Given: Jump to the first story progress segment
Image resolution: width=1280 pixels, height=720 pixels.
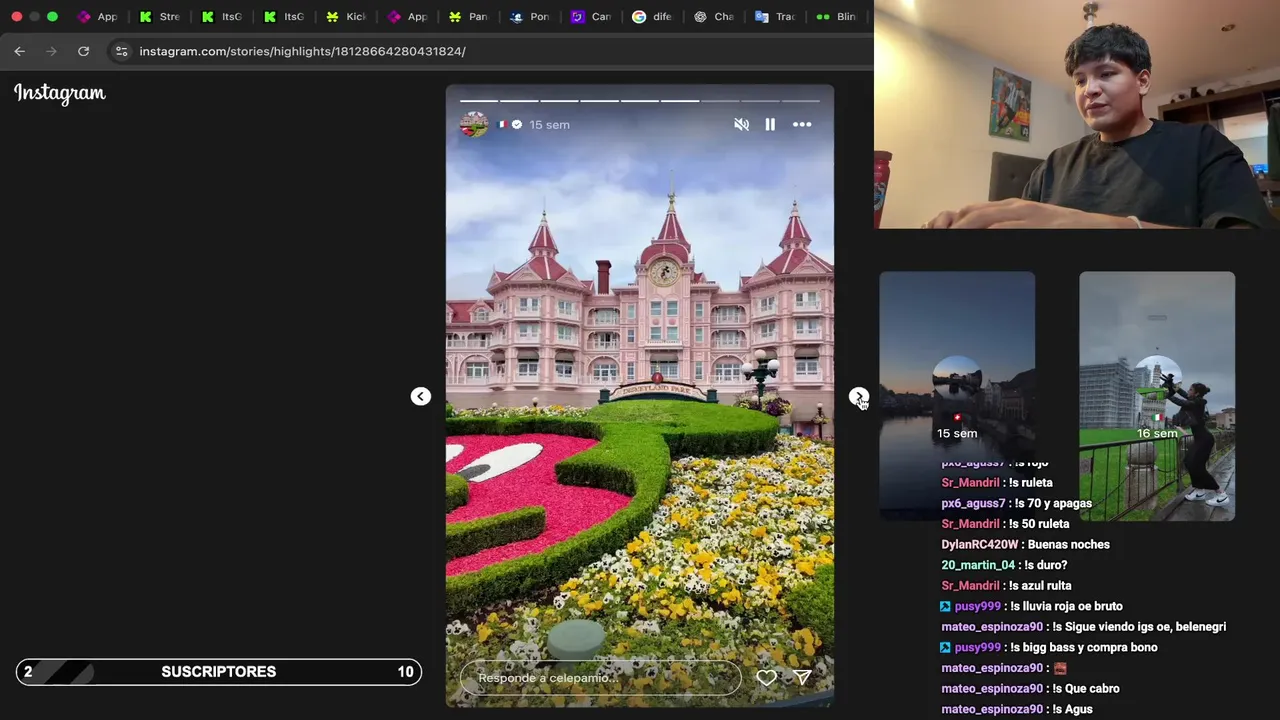Looking at the screenshot, I should coord(479,100).
